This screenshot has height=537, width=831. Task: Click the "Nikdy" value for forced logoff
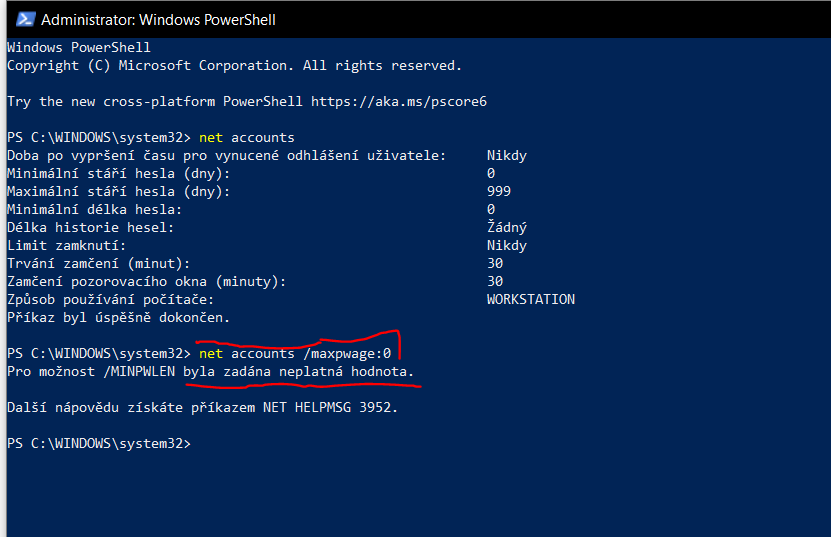click(x=507, y=155)
